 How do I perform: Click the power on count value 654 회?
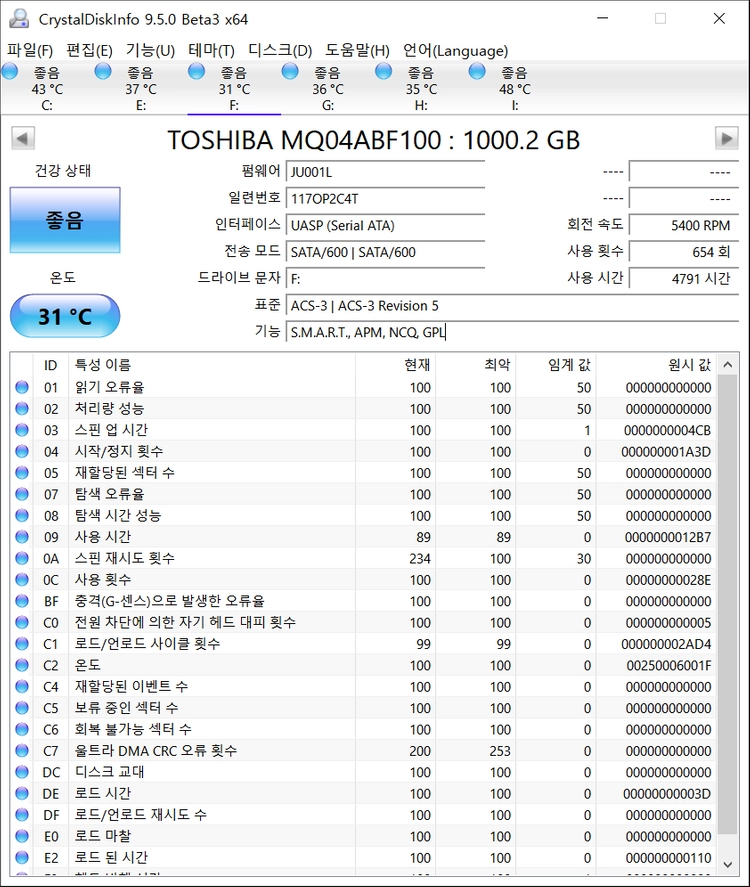(x=684, y=252)
